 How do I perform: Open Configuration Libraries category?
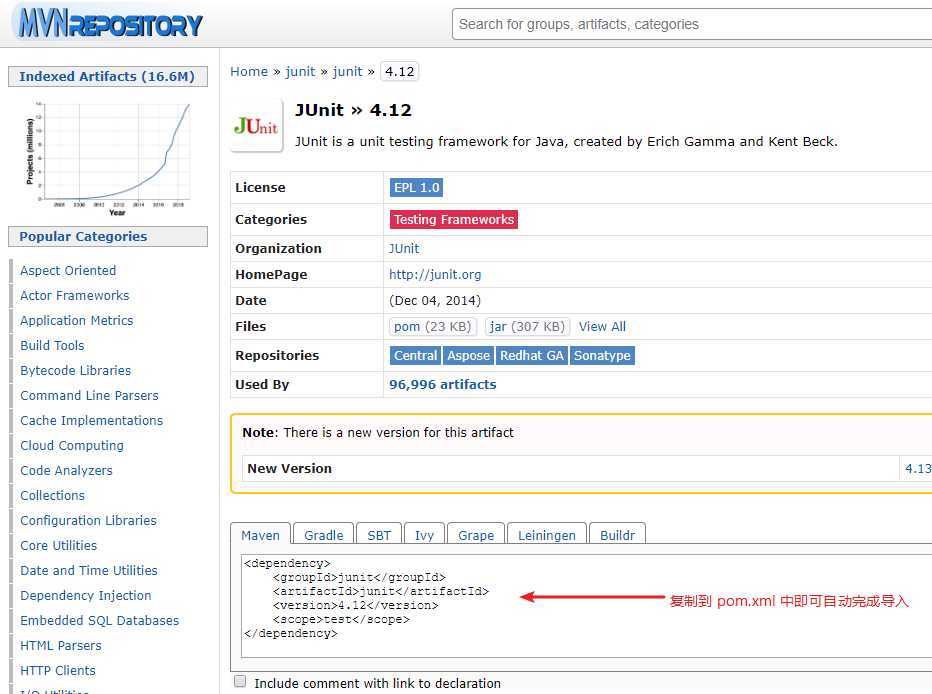pyautogui.click(x=89, y=520)
